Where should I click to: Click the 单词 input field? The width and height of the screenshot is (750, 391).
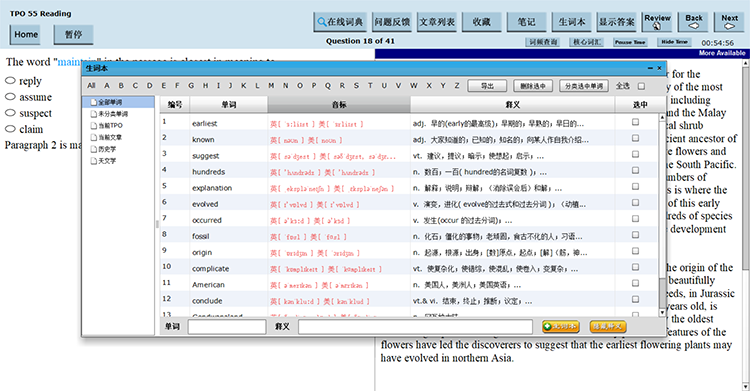point(227,326)
